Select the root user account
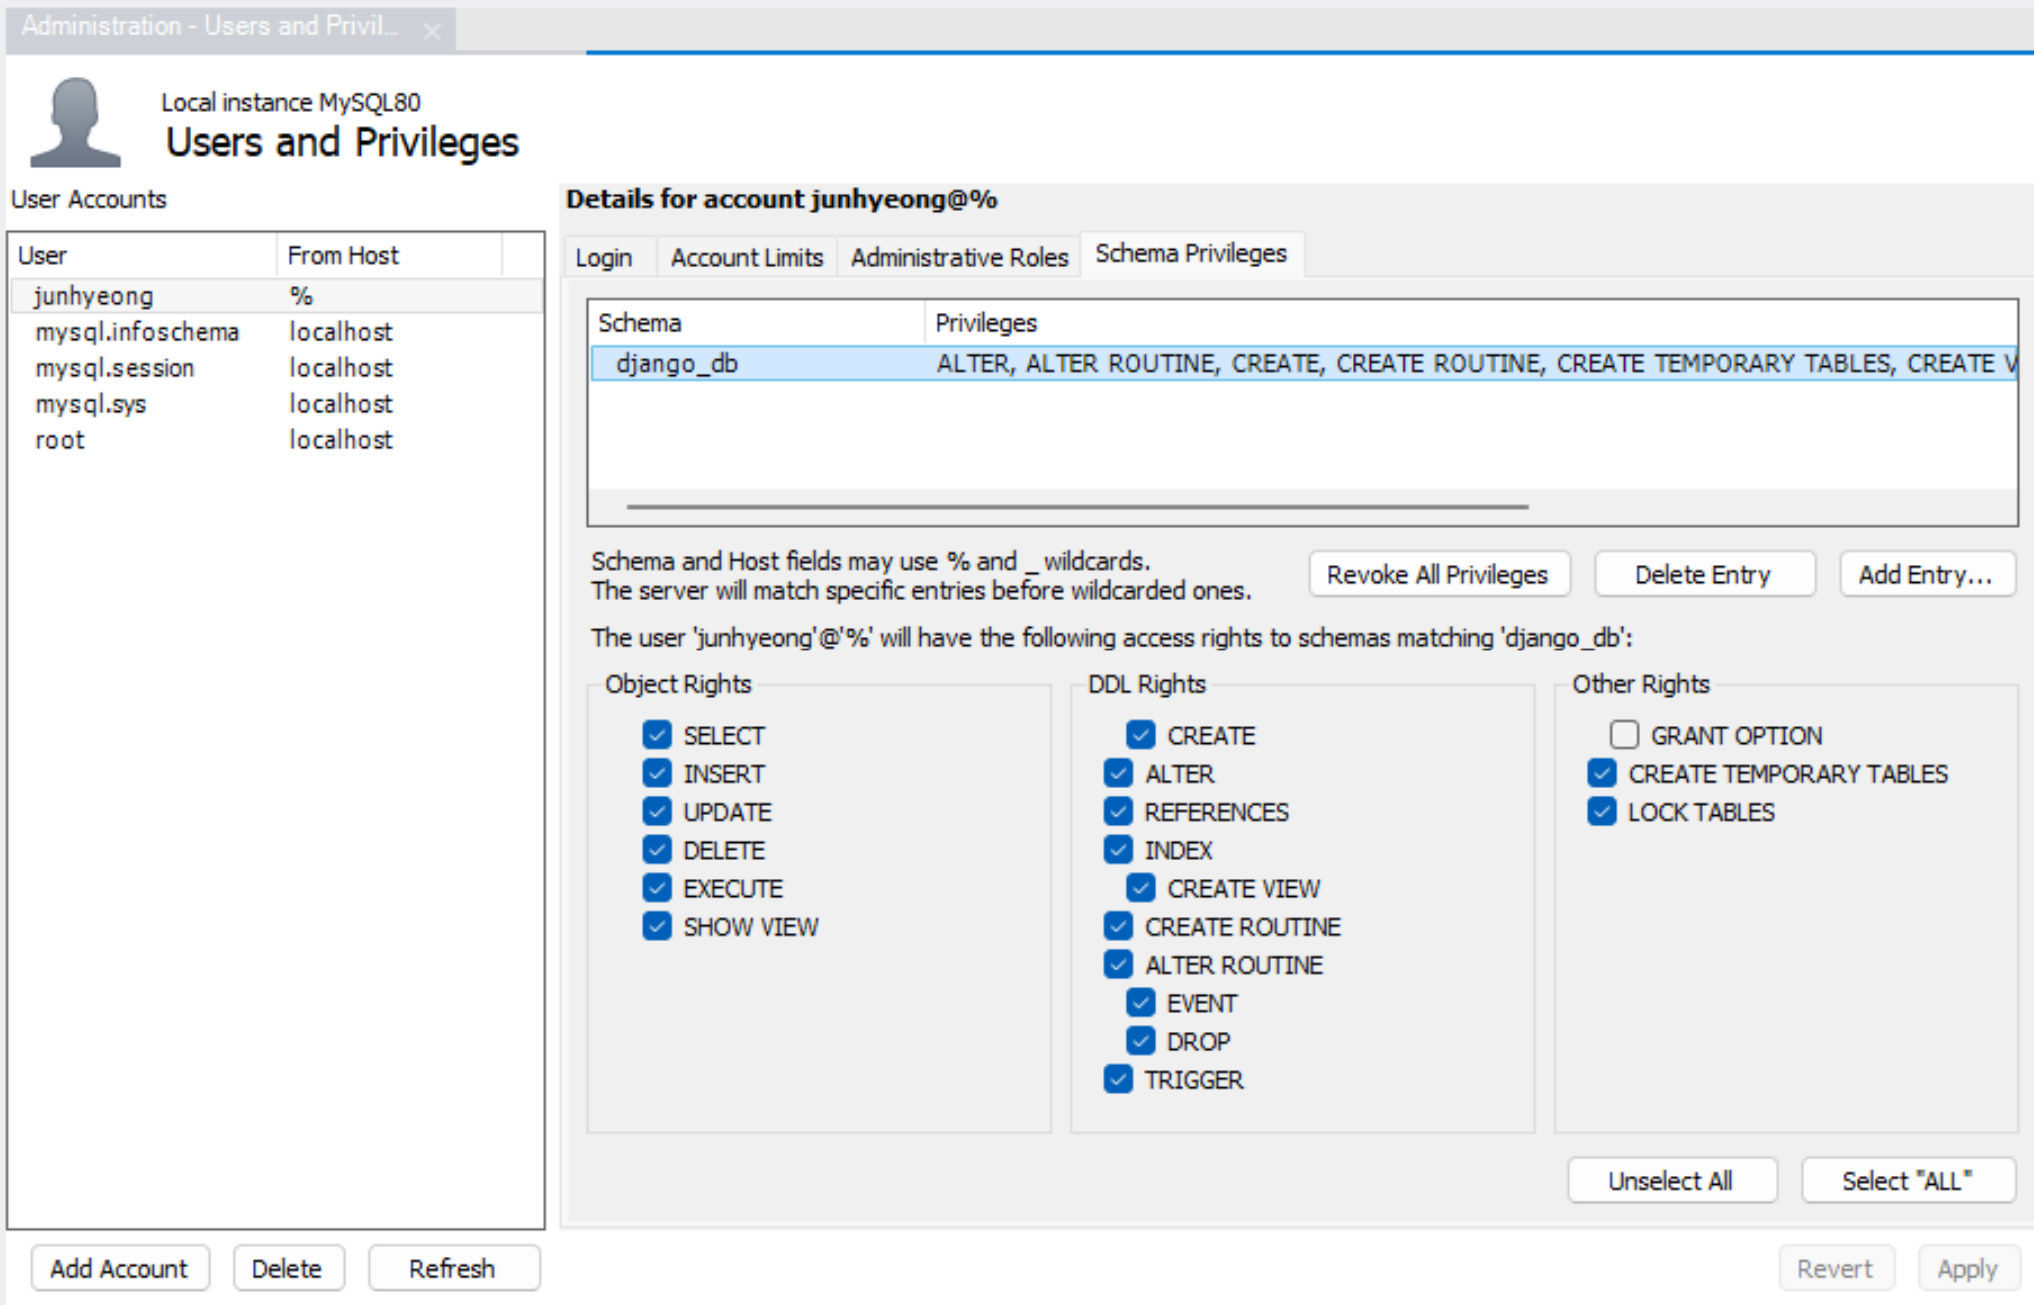Screen dimensions: 2034x1305 60,440
